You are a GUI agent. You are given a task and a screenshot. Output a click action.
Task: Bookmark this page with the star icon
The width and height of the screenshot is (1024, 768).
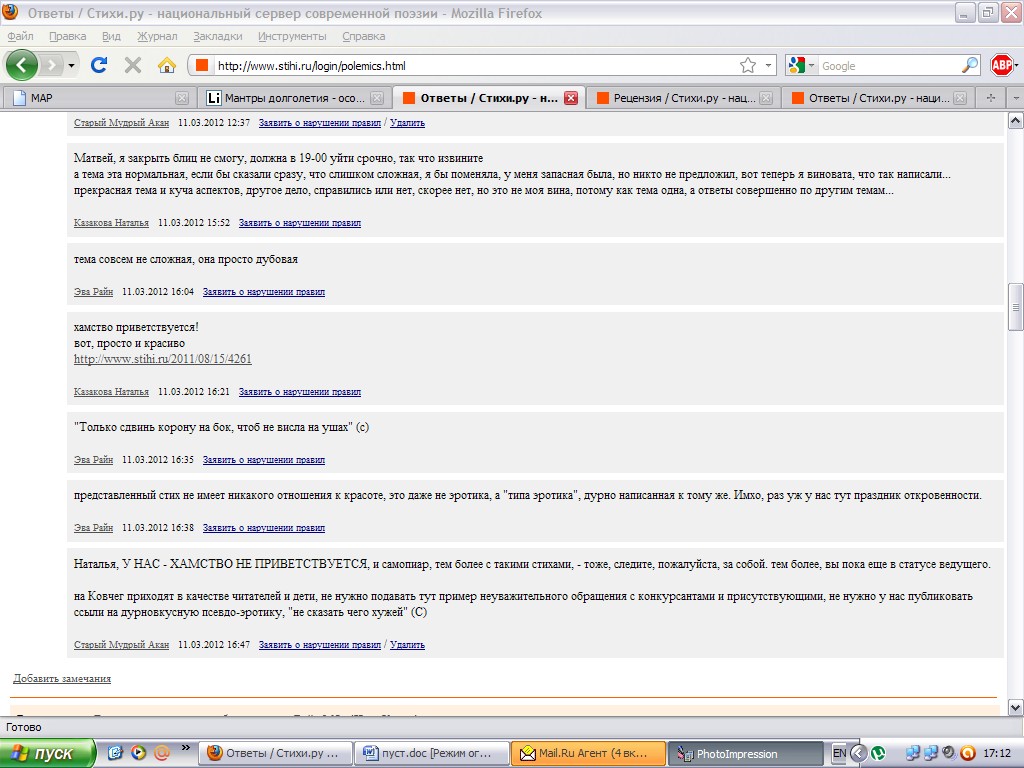(747, 66)
